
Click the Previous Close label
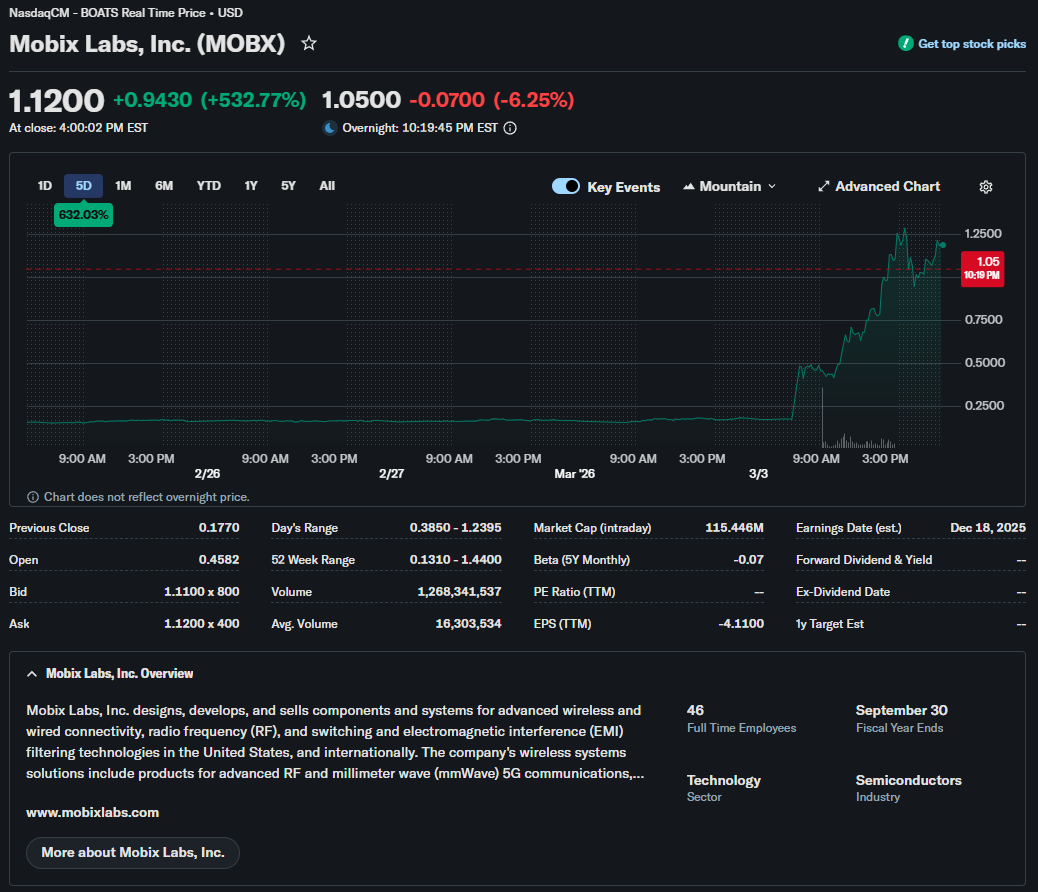tap(49, 528)
